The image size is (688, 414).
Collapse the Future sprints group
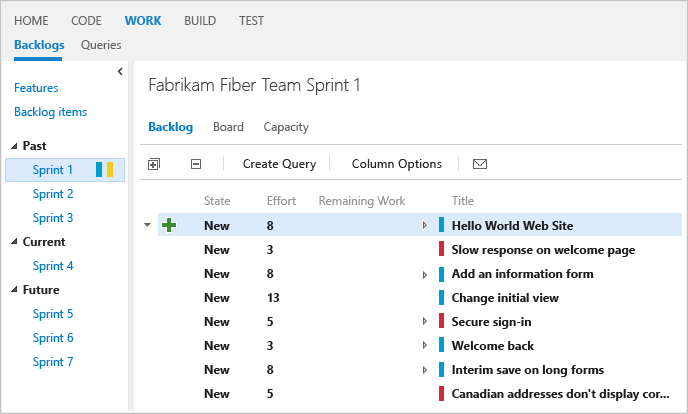click(14, 290)
